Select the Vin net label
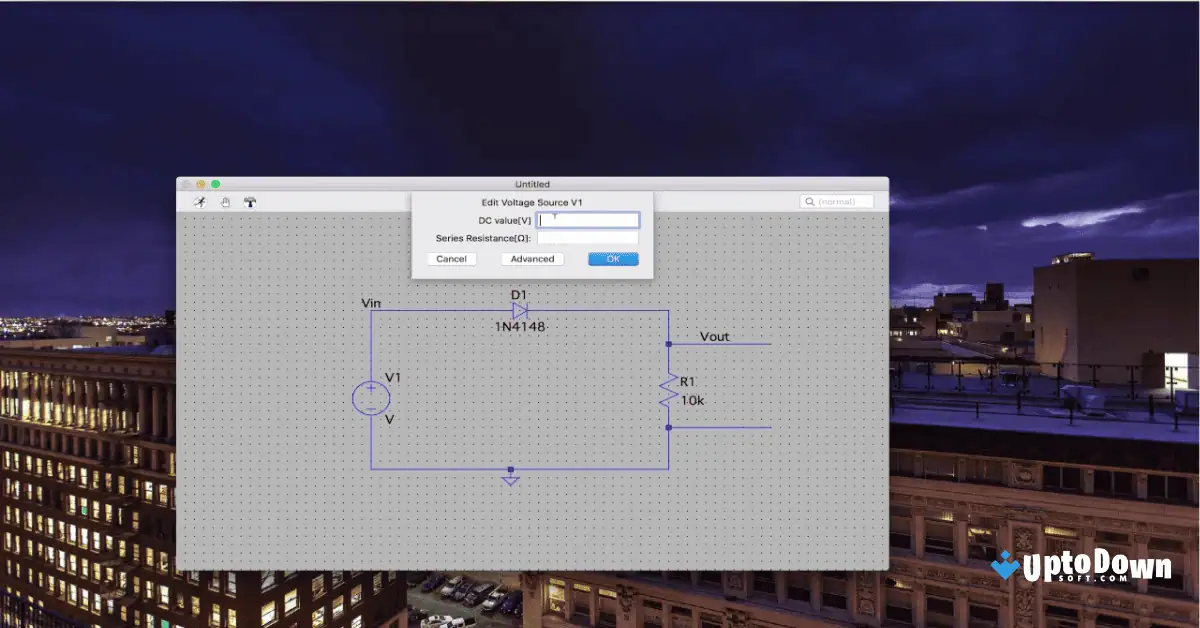The image size is (1200, 628). point(371,302)
